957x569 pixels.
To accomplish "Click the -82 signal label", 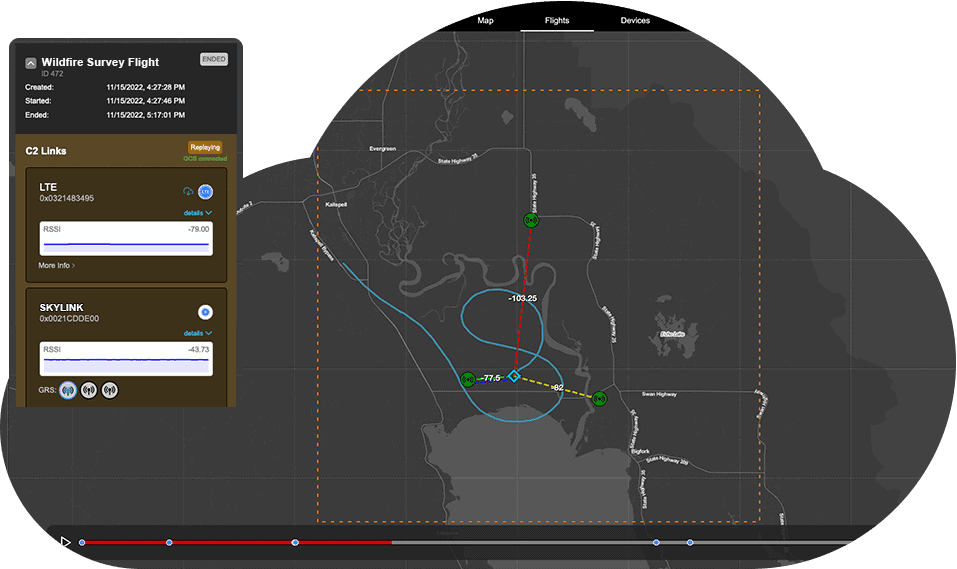I will (x=558, y=388).
